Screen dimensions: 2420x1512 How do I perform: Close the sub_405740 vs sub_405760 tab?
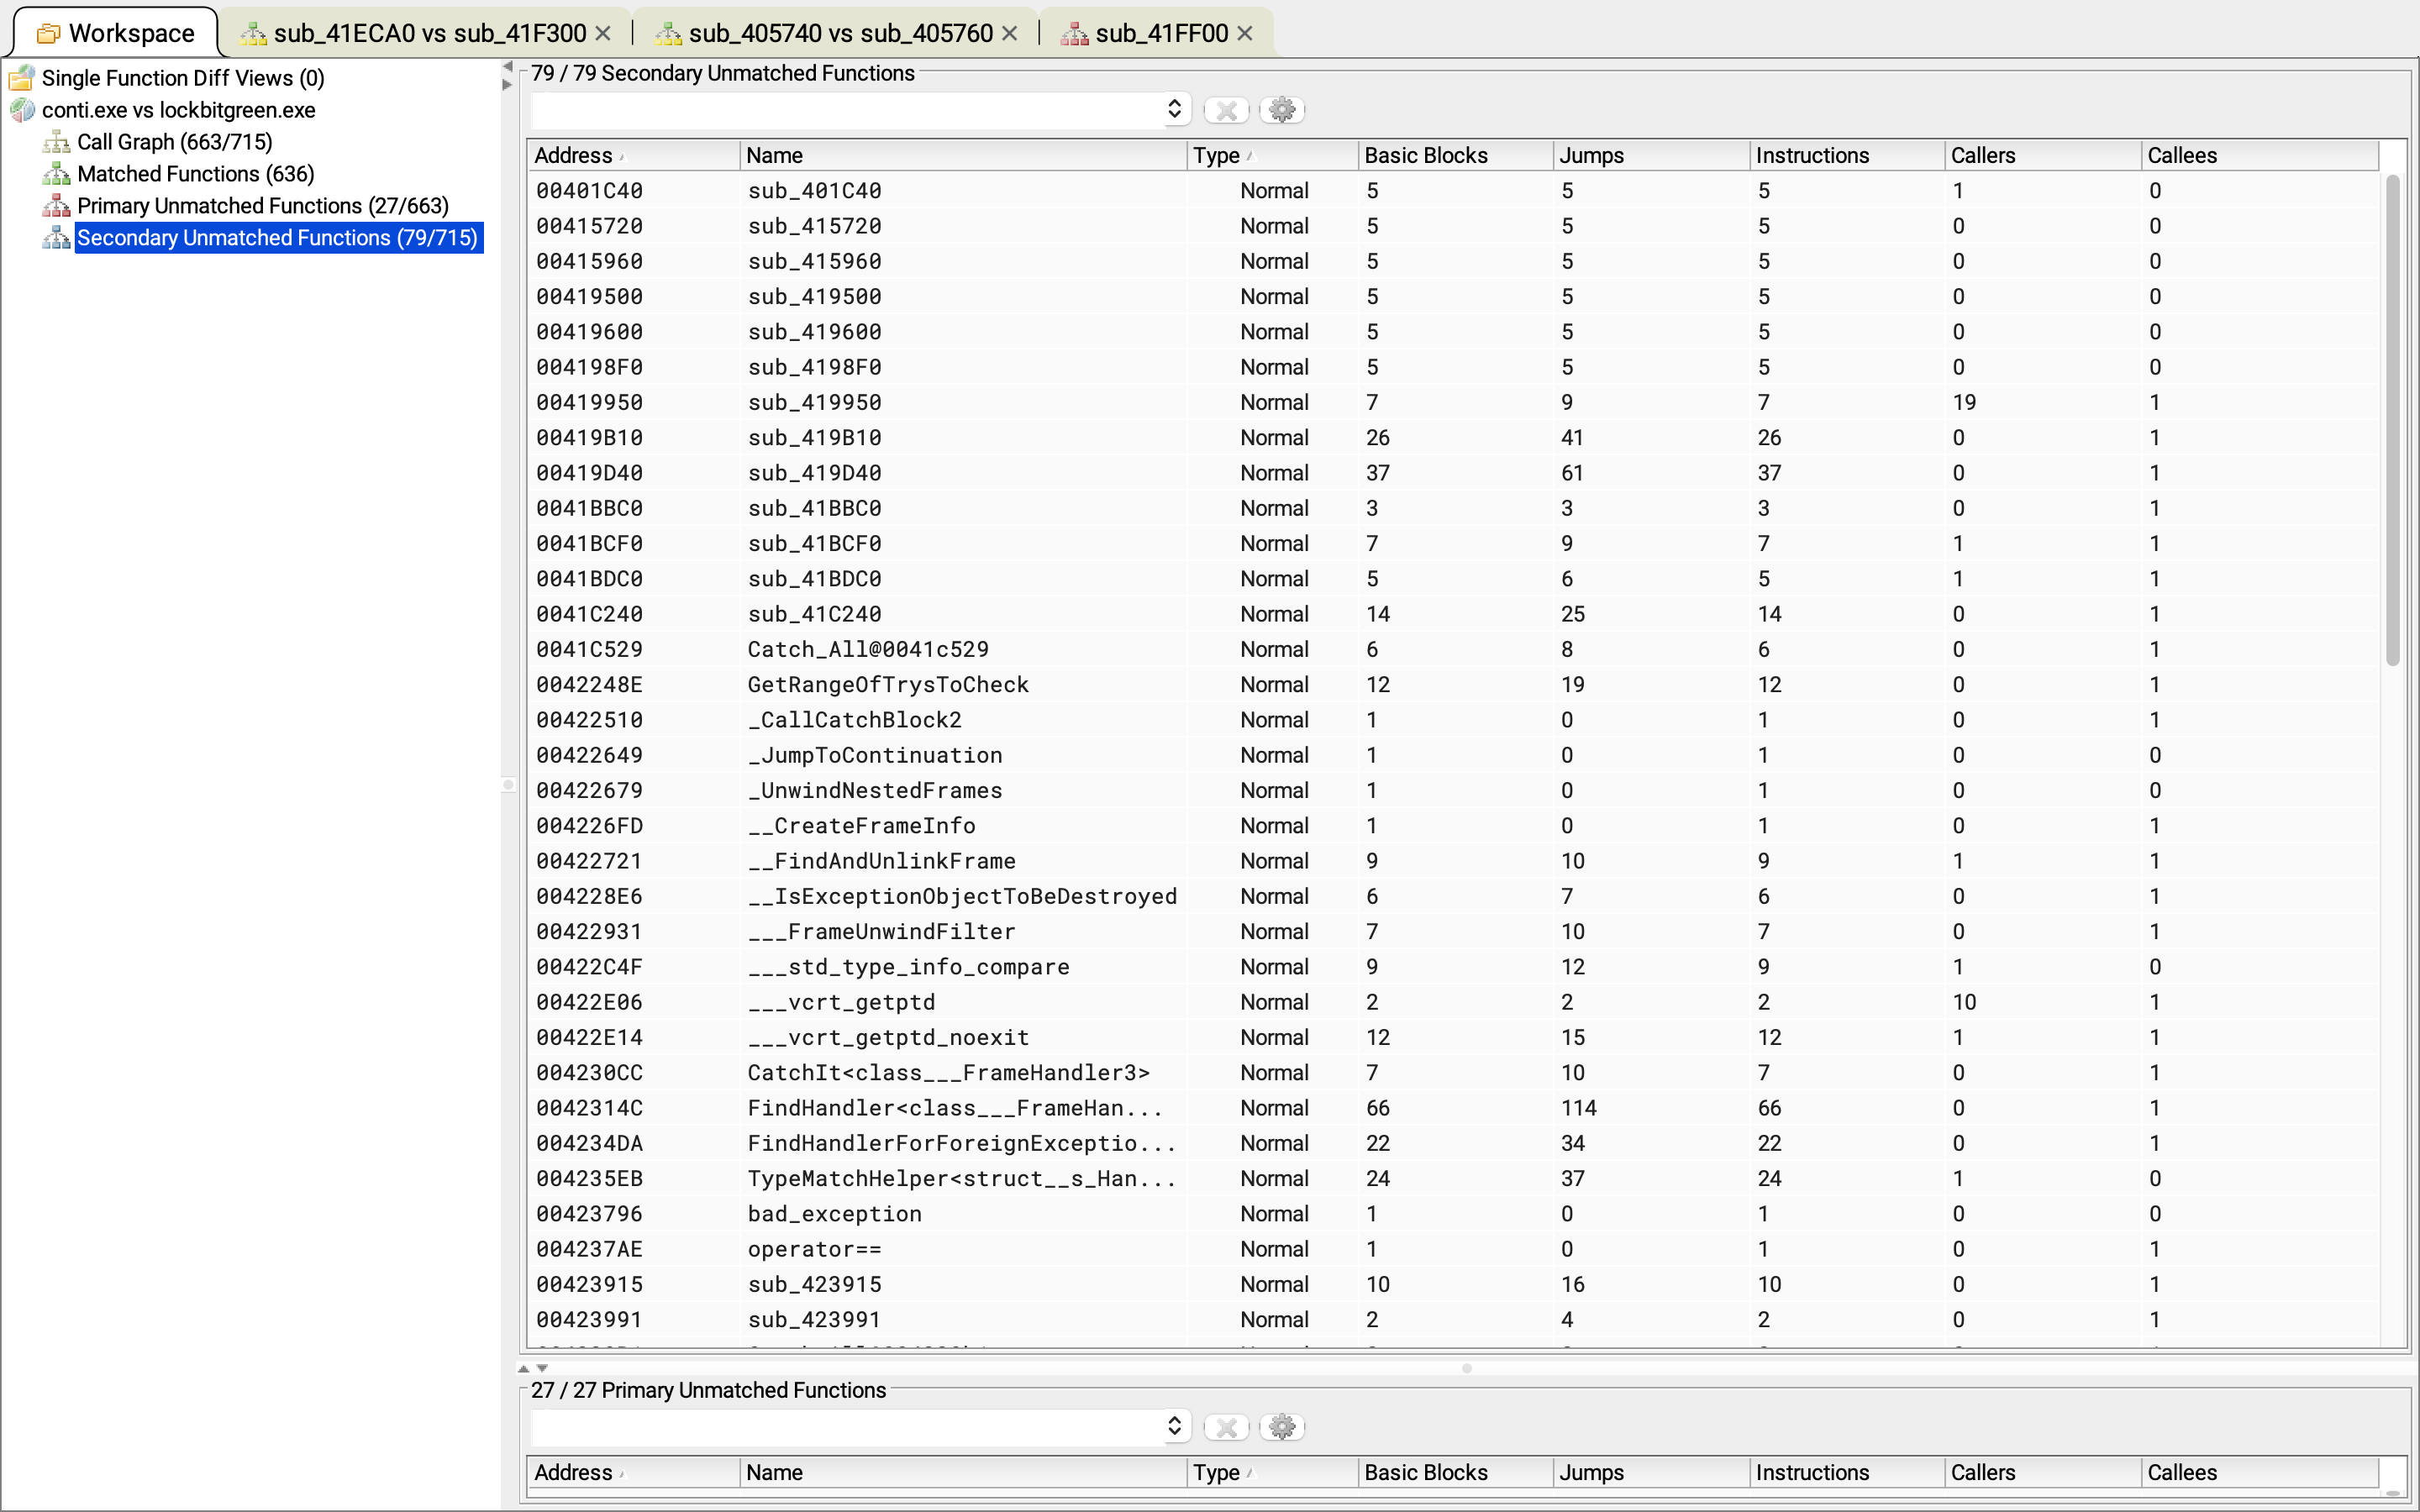1010,33
